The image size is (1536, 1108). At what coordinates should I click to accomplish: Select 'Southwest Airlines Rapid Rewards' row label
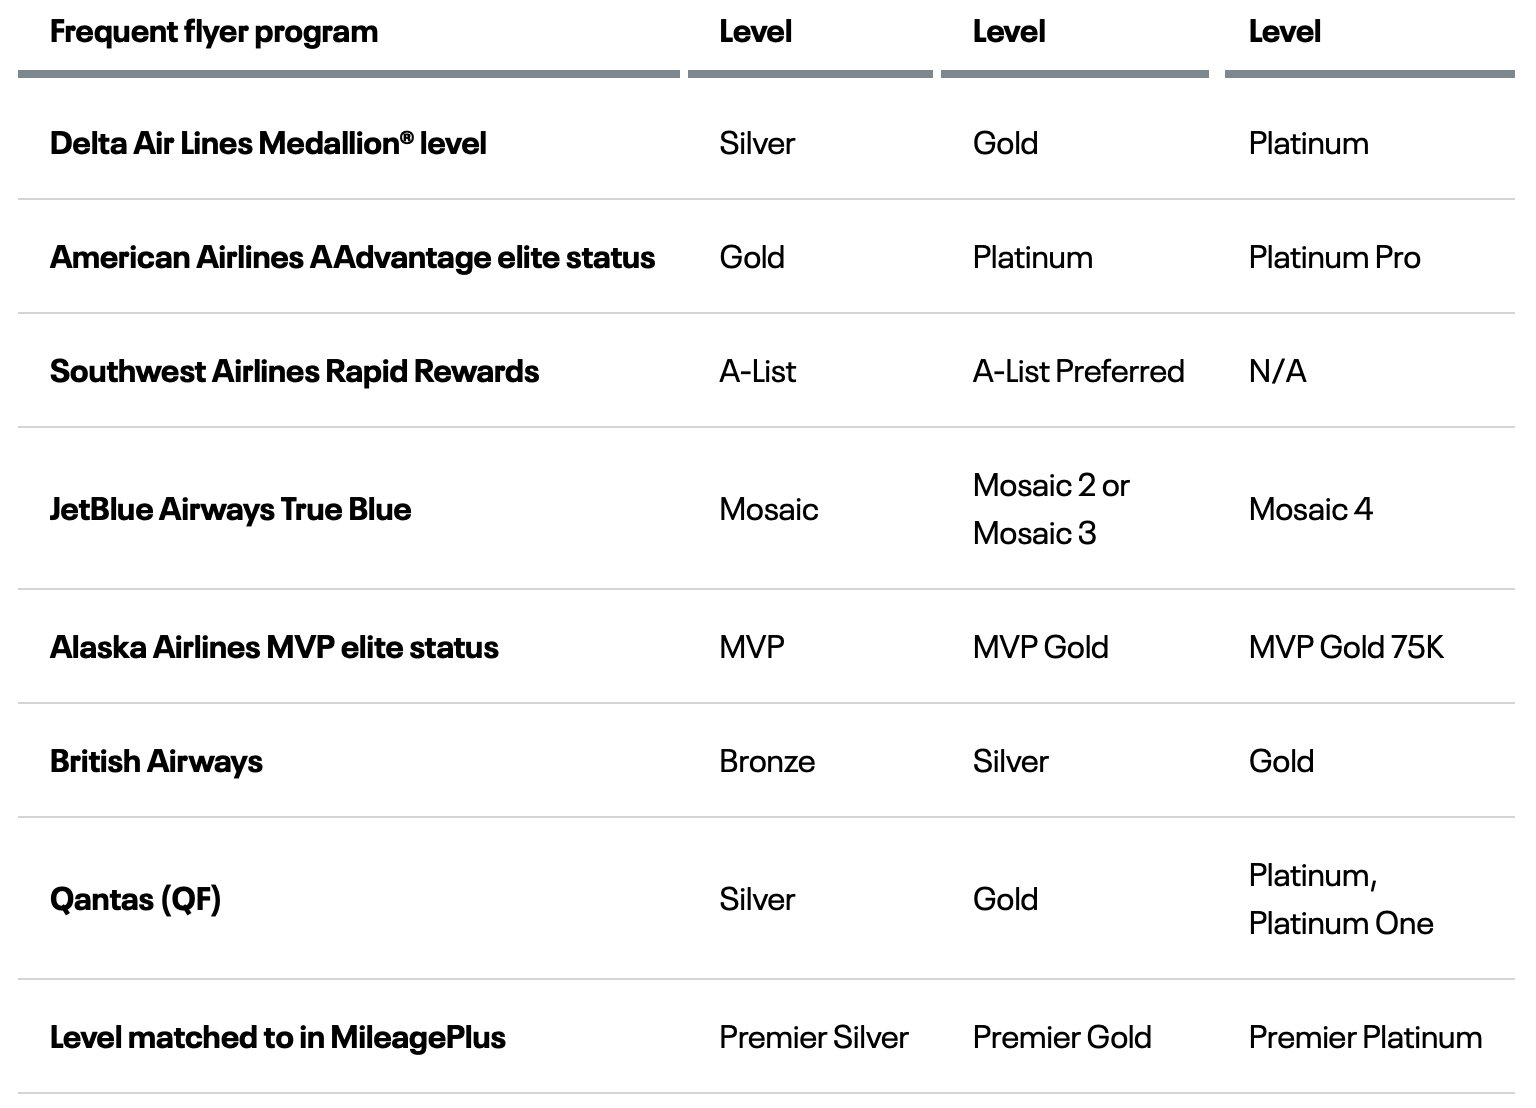tap(294, 372)
